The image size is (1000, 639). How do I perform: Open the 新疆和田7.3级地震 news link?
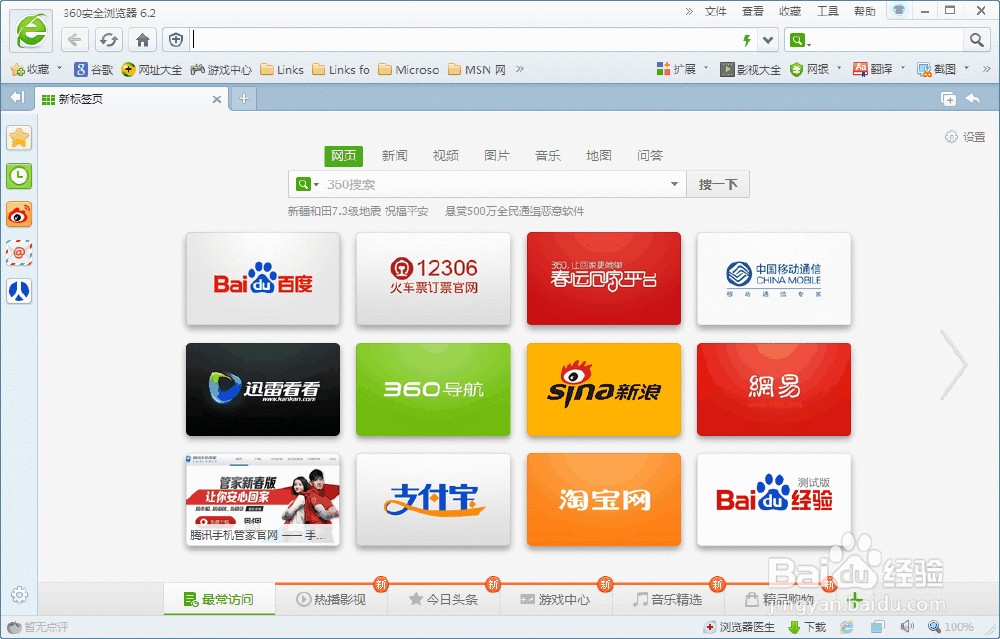point(358,211)
